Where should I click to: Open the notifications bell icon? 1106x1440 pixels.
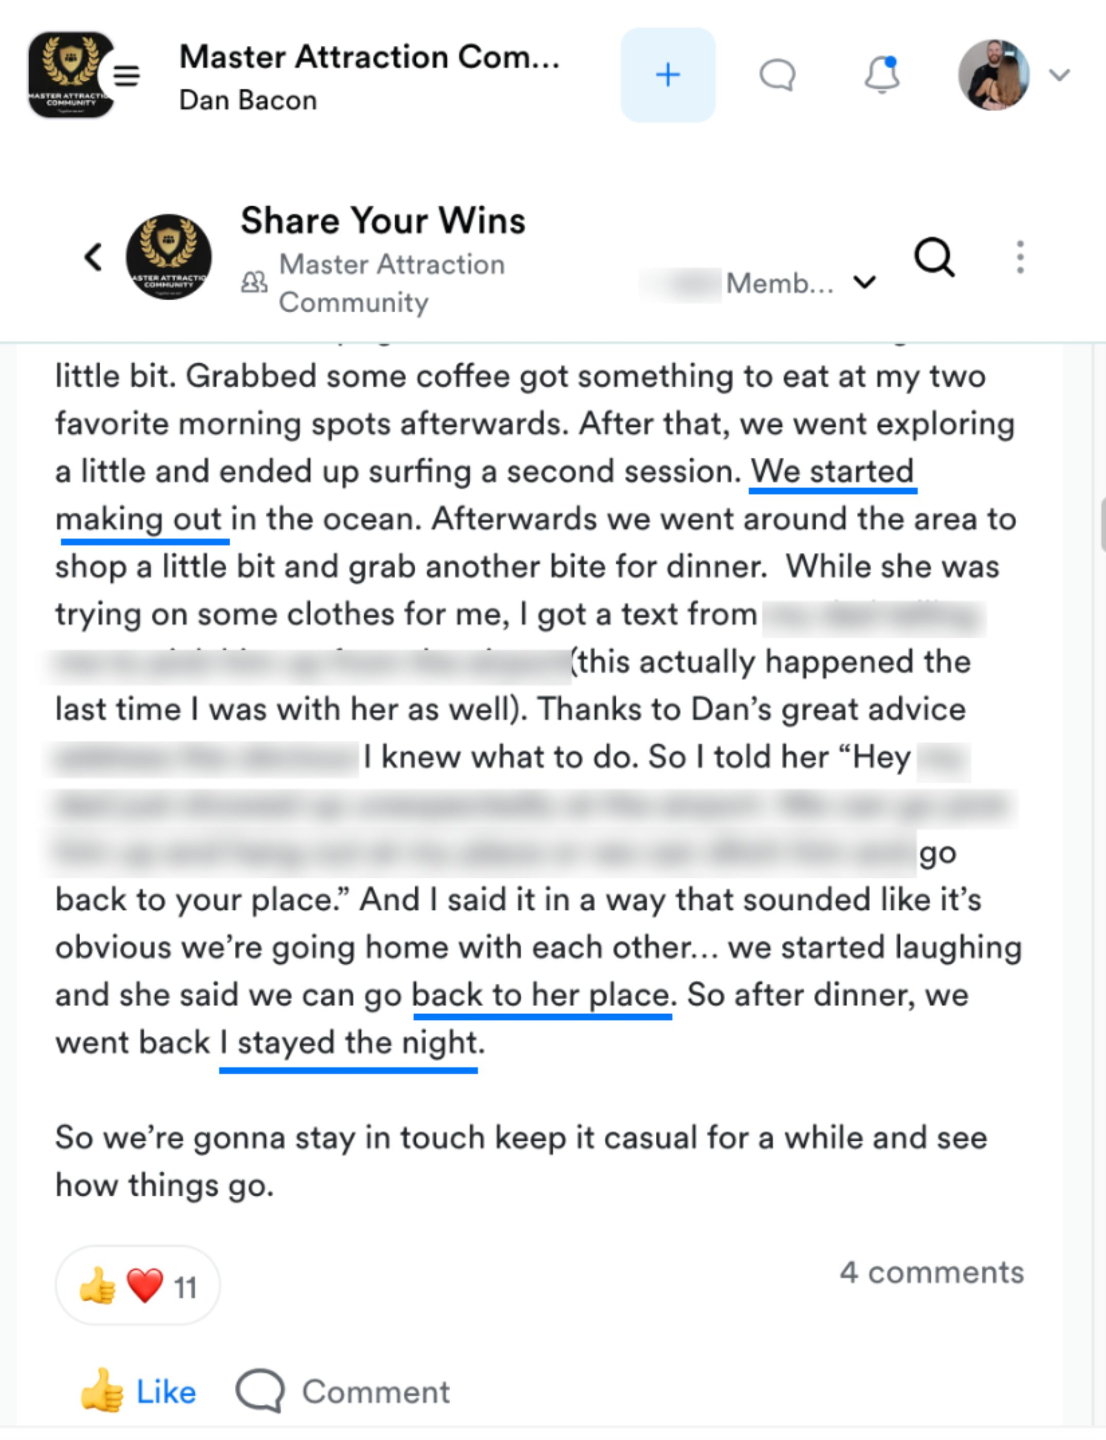[882, 75]
